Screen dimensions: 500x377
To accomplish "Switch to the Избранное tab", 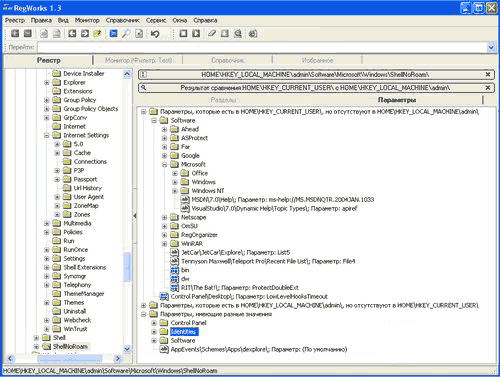I will click(x=317, y=60).
